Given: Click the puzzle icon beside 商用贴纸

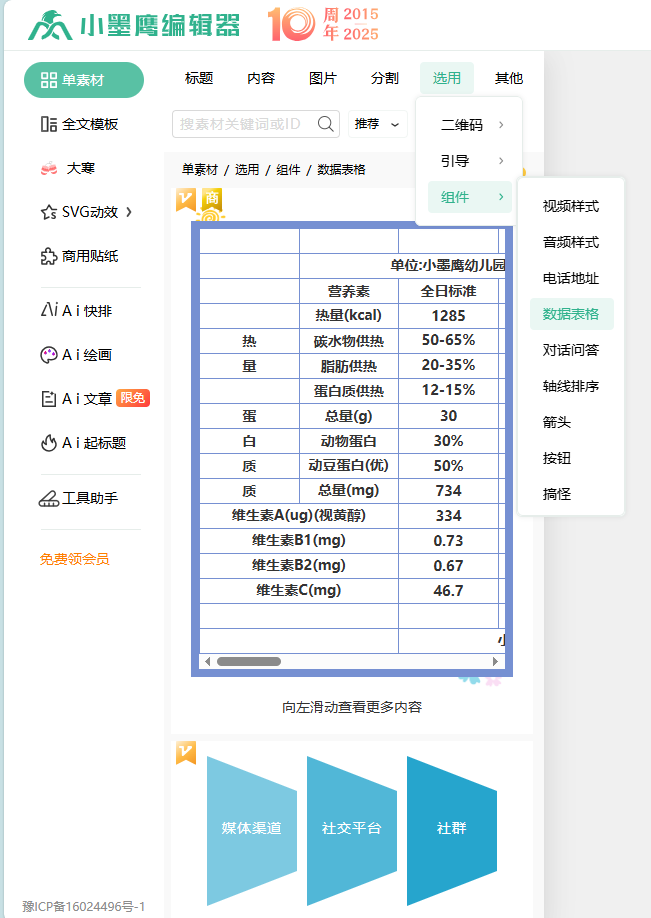Looking at the screenshot, I should (49, 256).
